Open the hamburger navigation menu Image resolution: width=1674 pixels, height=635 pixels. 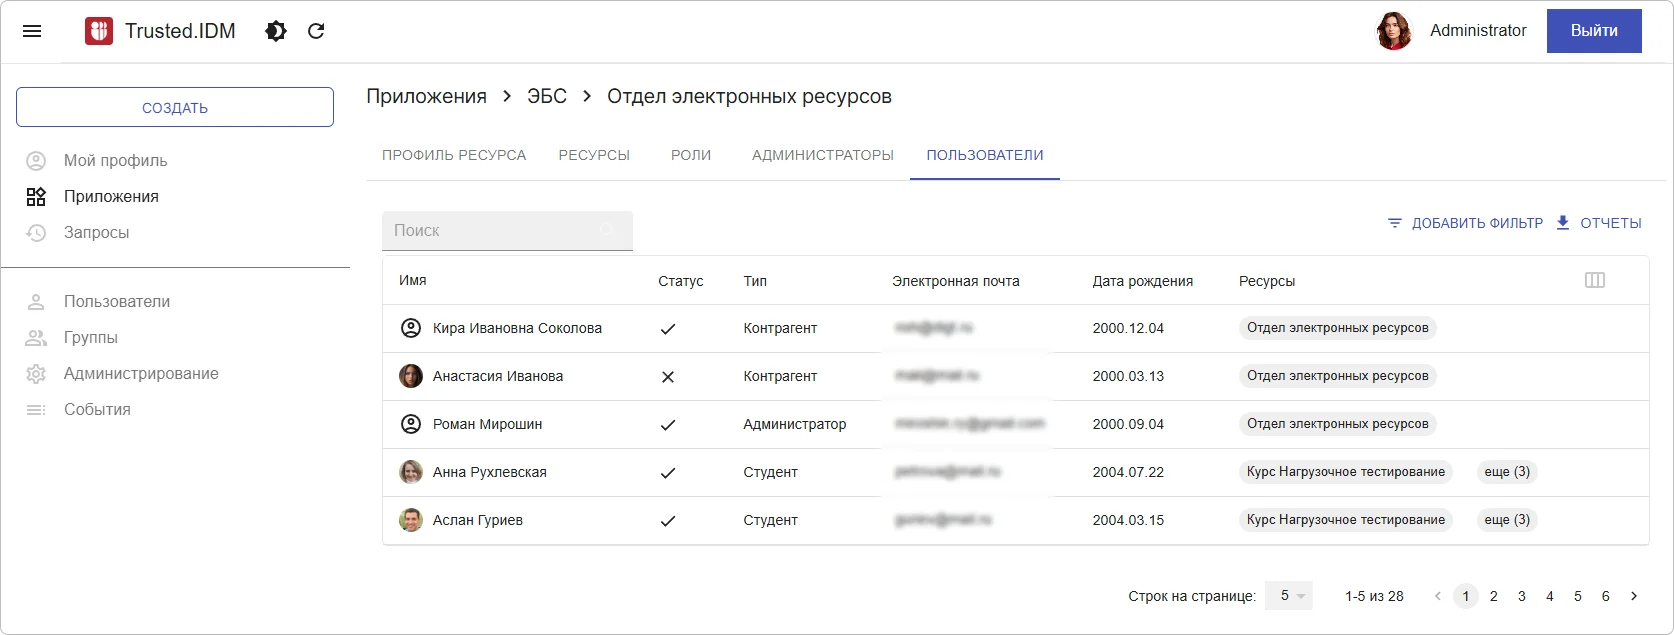click(x=32, y=31)
